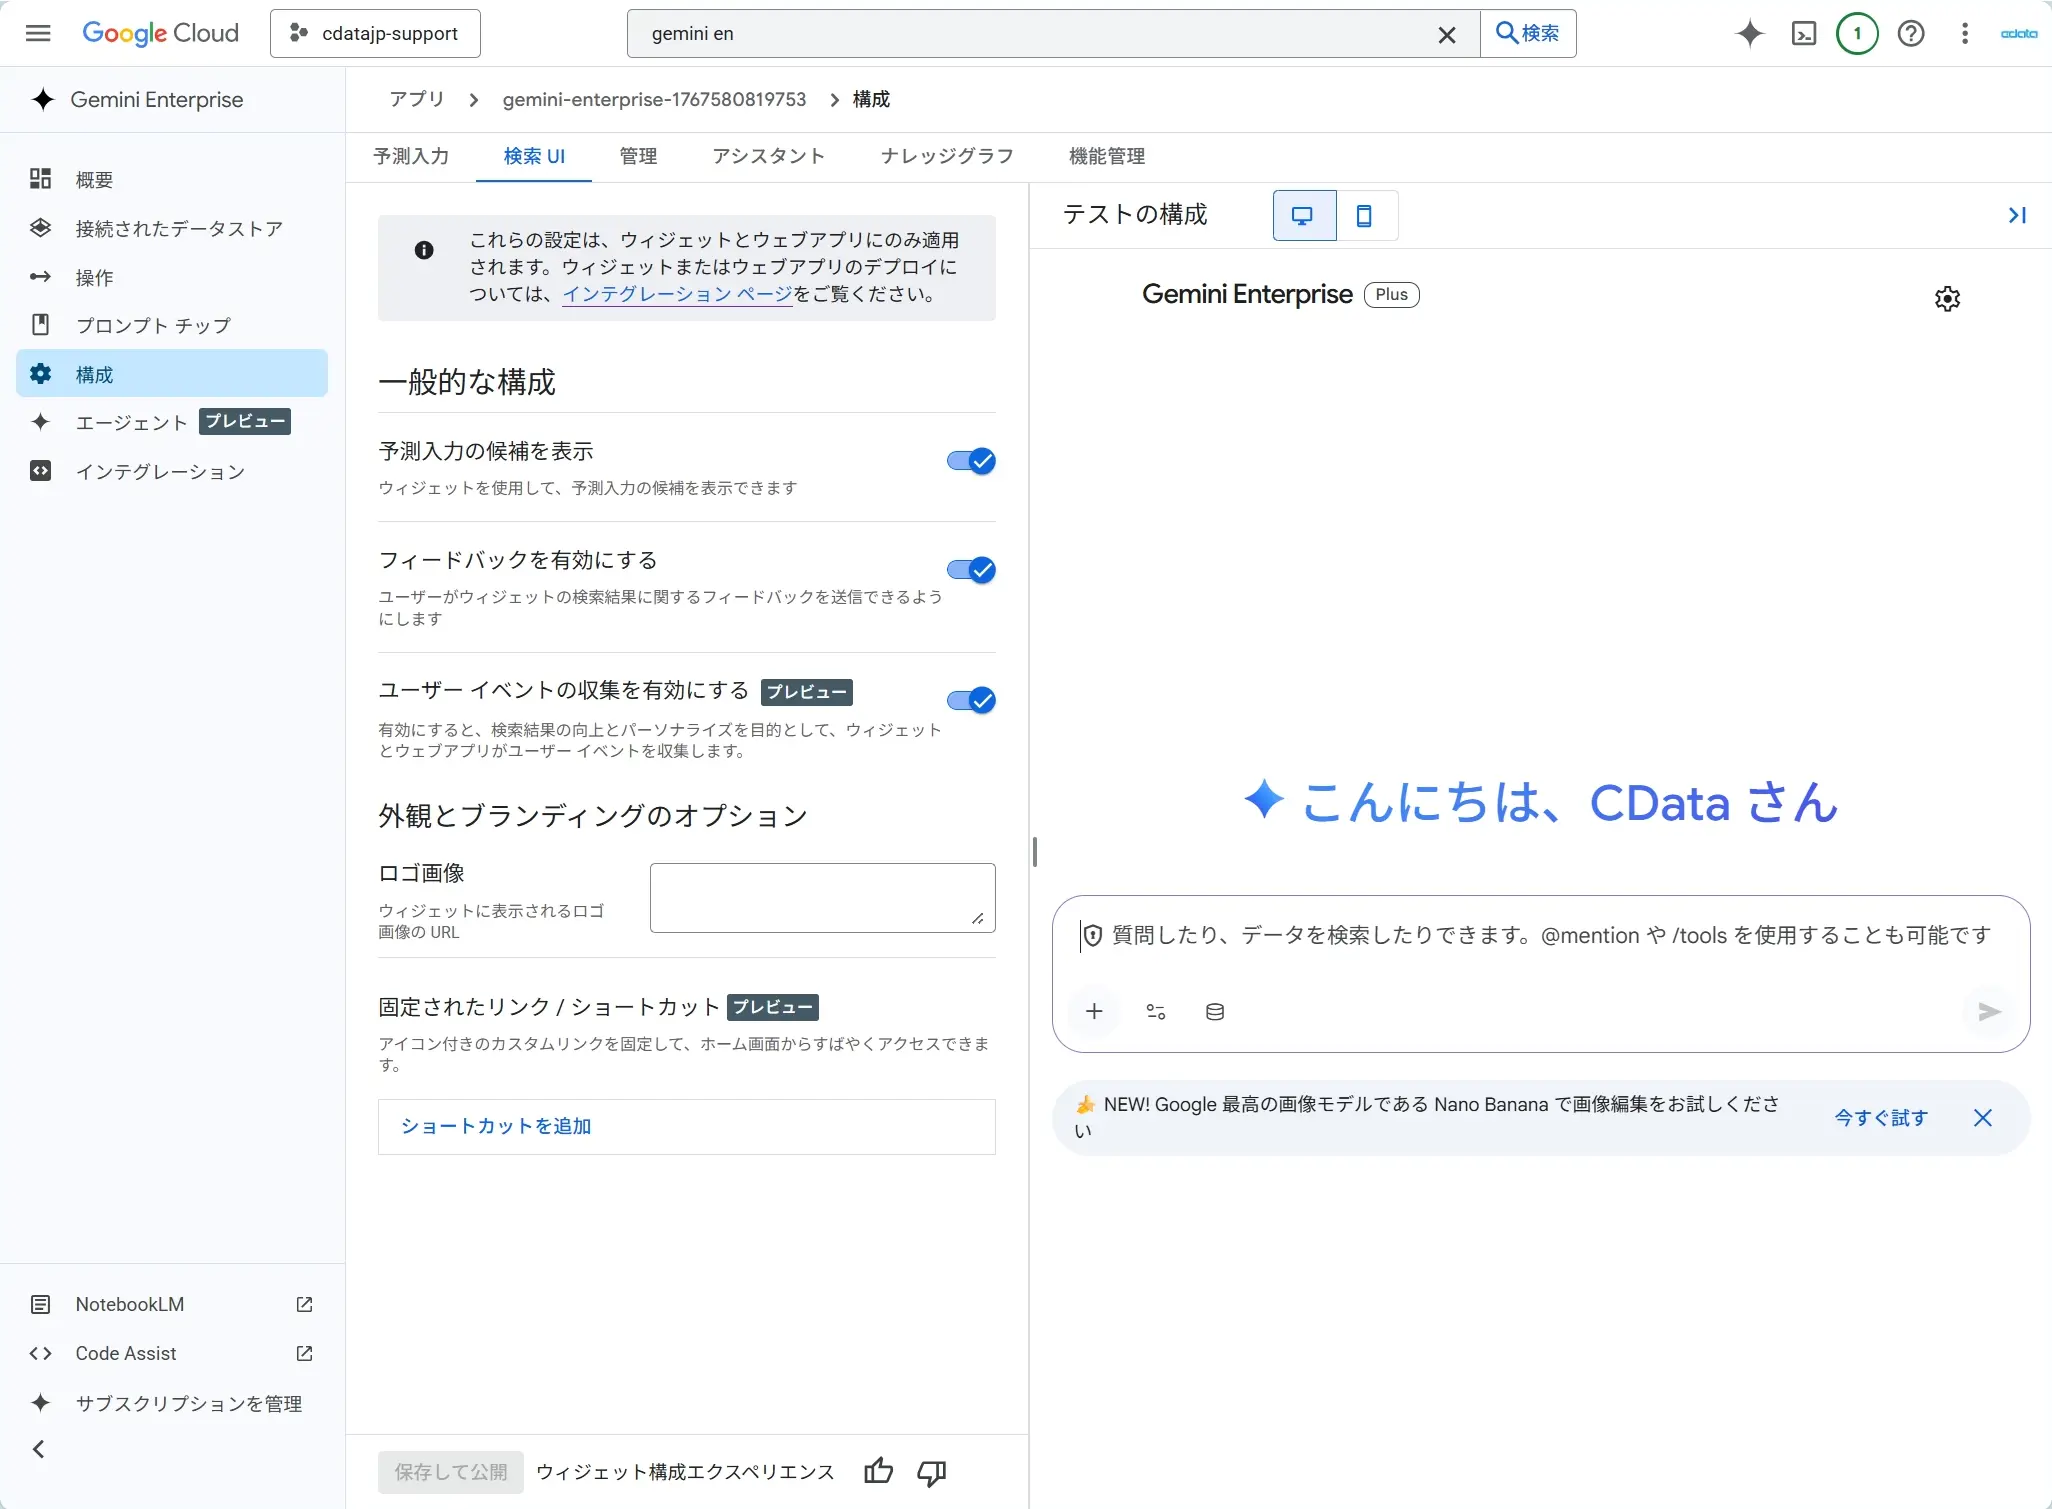This screenshot has width=2052, height=1509.
Task: Collapse the テストの構成 preview panel
Action: tap(2017, 215)
